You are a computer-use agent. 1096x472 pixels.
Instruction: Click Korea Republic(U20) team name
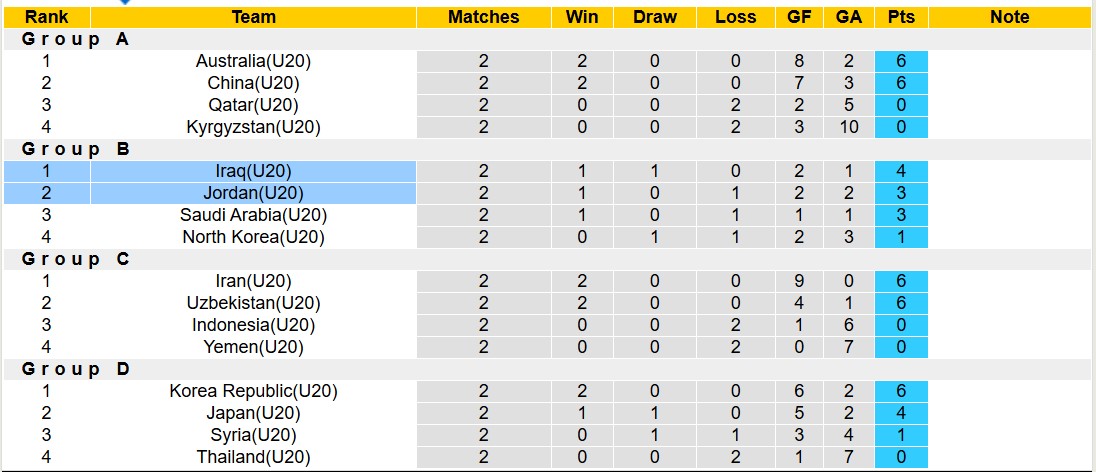(x=253, y=391)
